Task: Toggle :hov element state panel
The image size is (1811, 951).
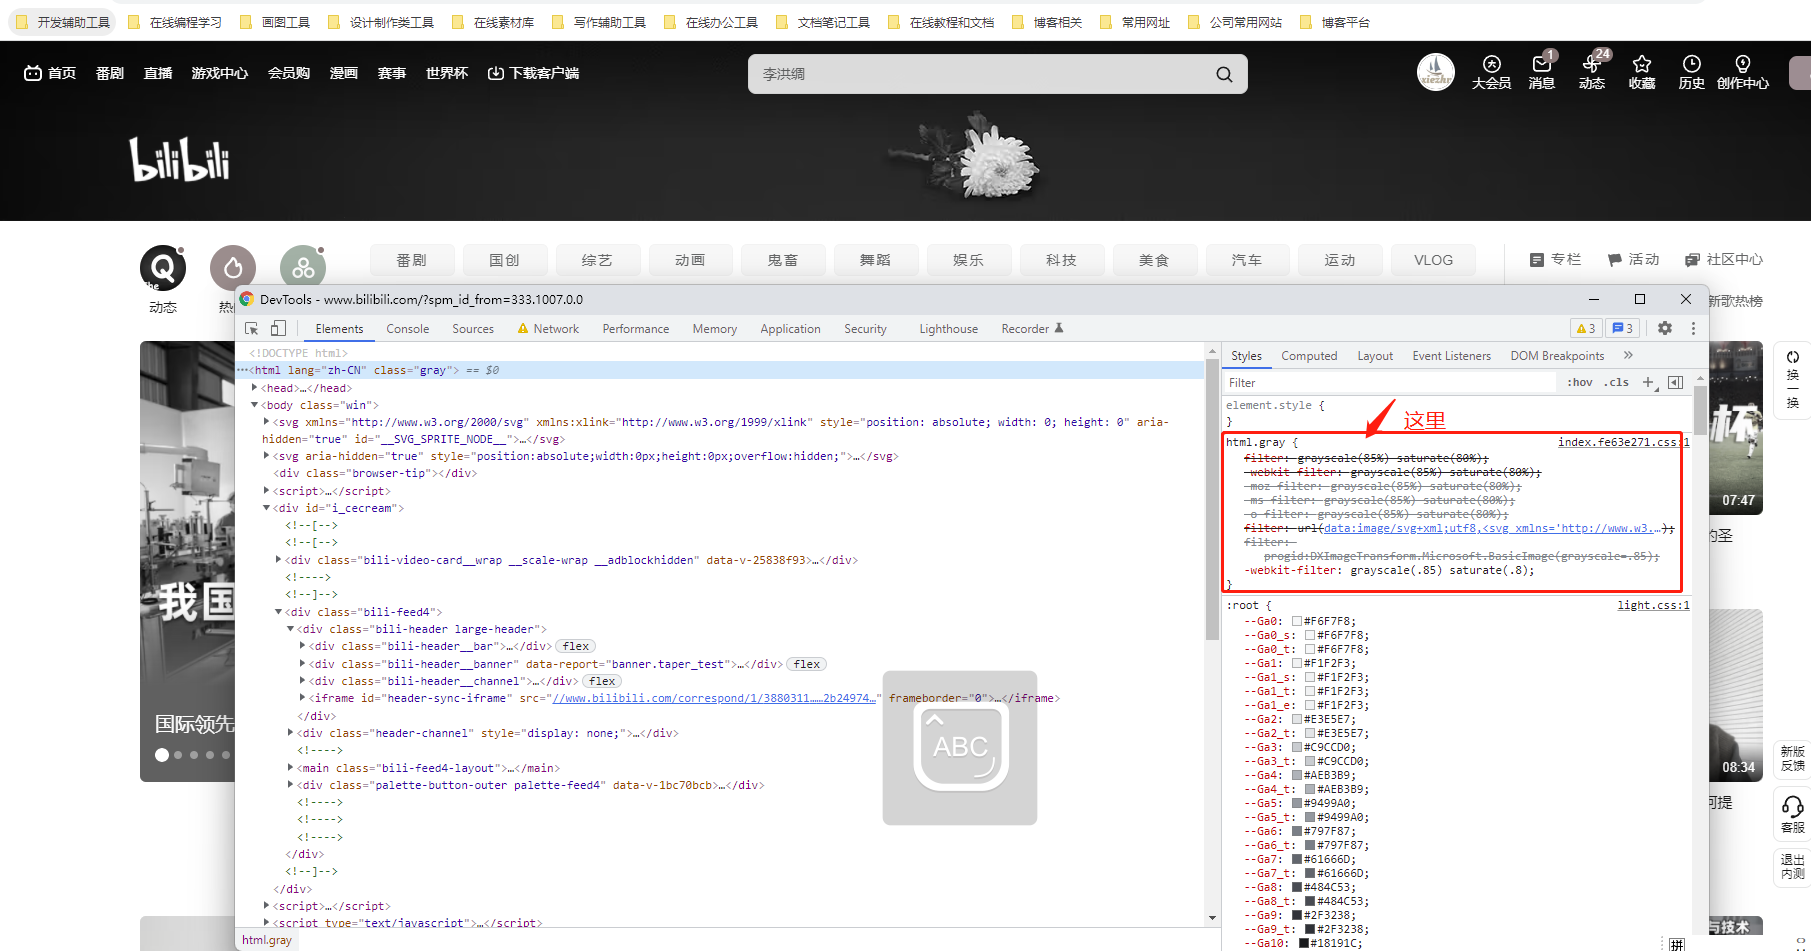Action: (x=1580, y=383)
